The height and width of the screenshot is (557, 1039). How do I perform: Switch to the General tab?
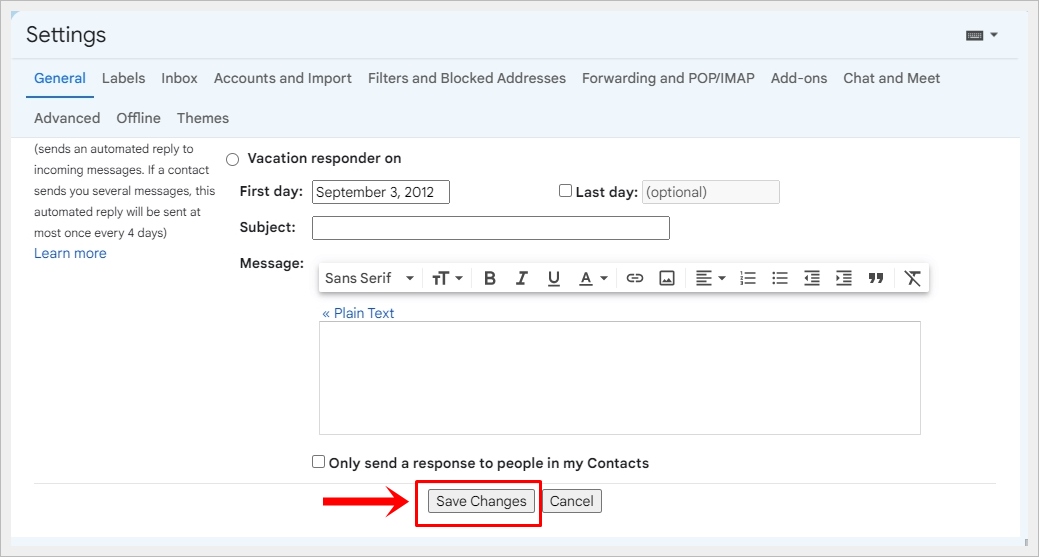60,78
